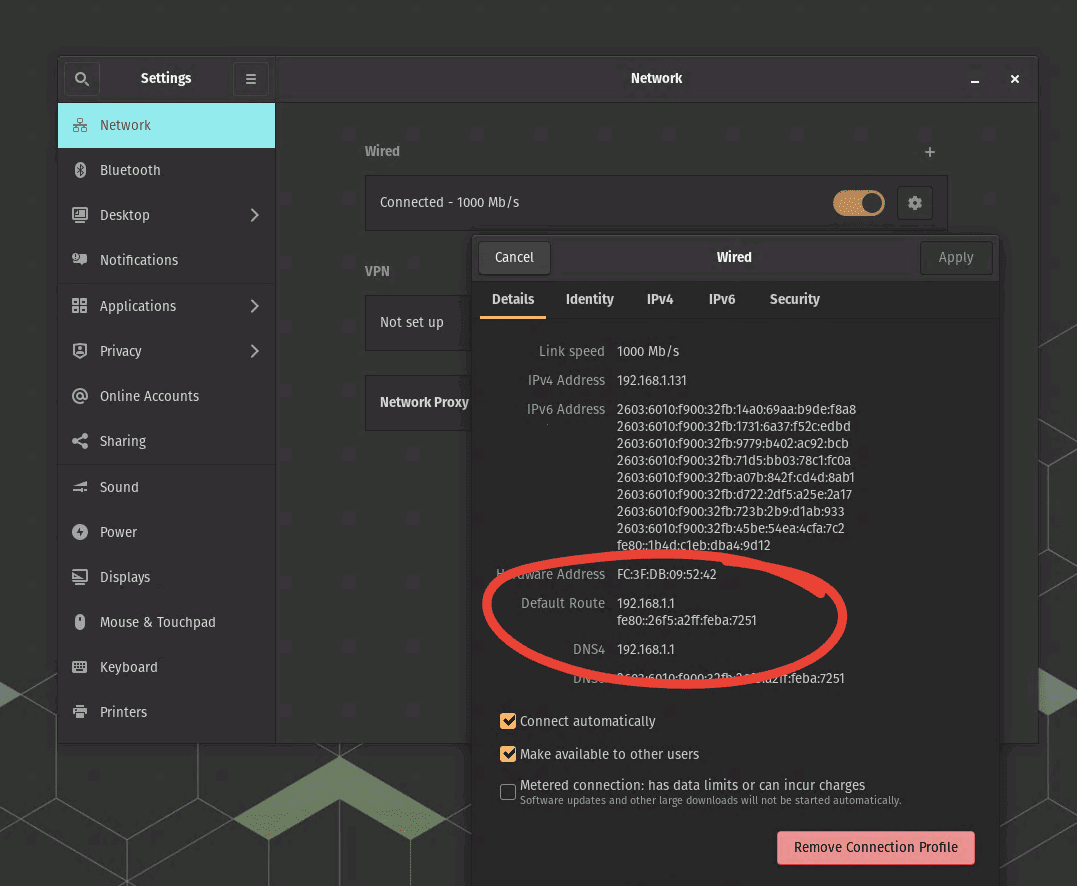Screen dimensions: 1077x886
Task: Toggle the wired connection off
Action: tap(858, 203)
